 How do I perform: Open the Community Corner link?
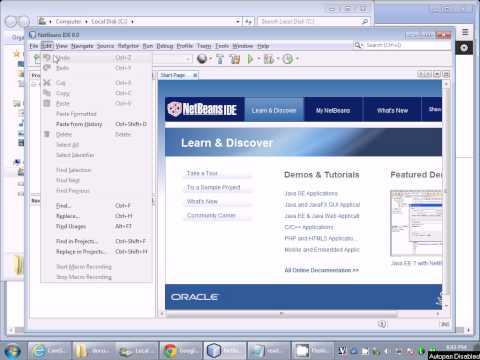[211, 215]
